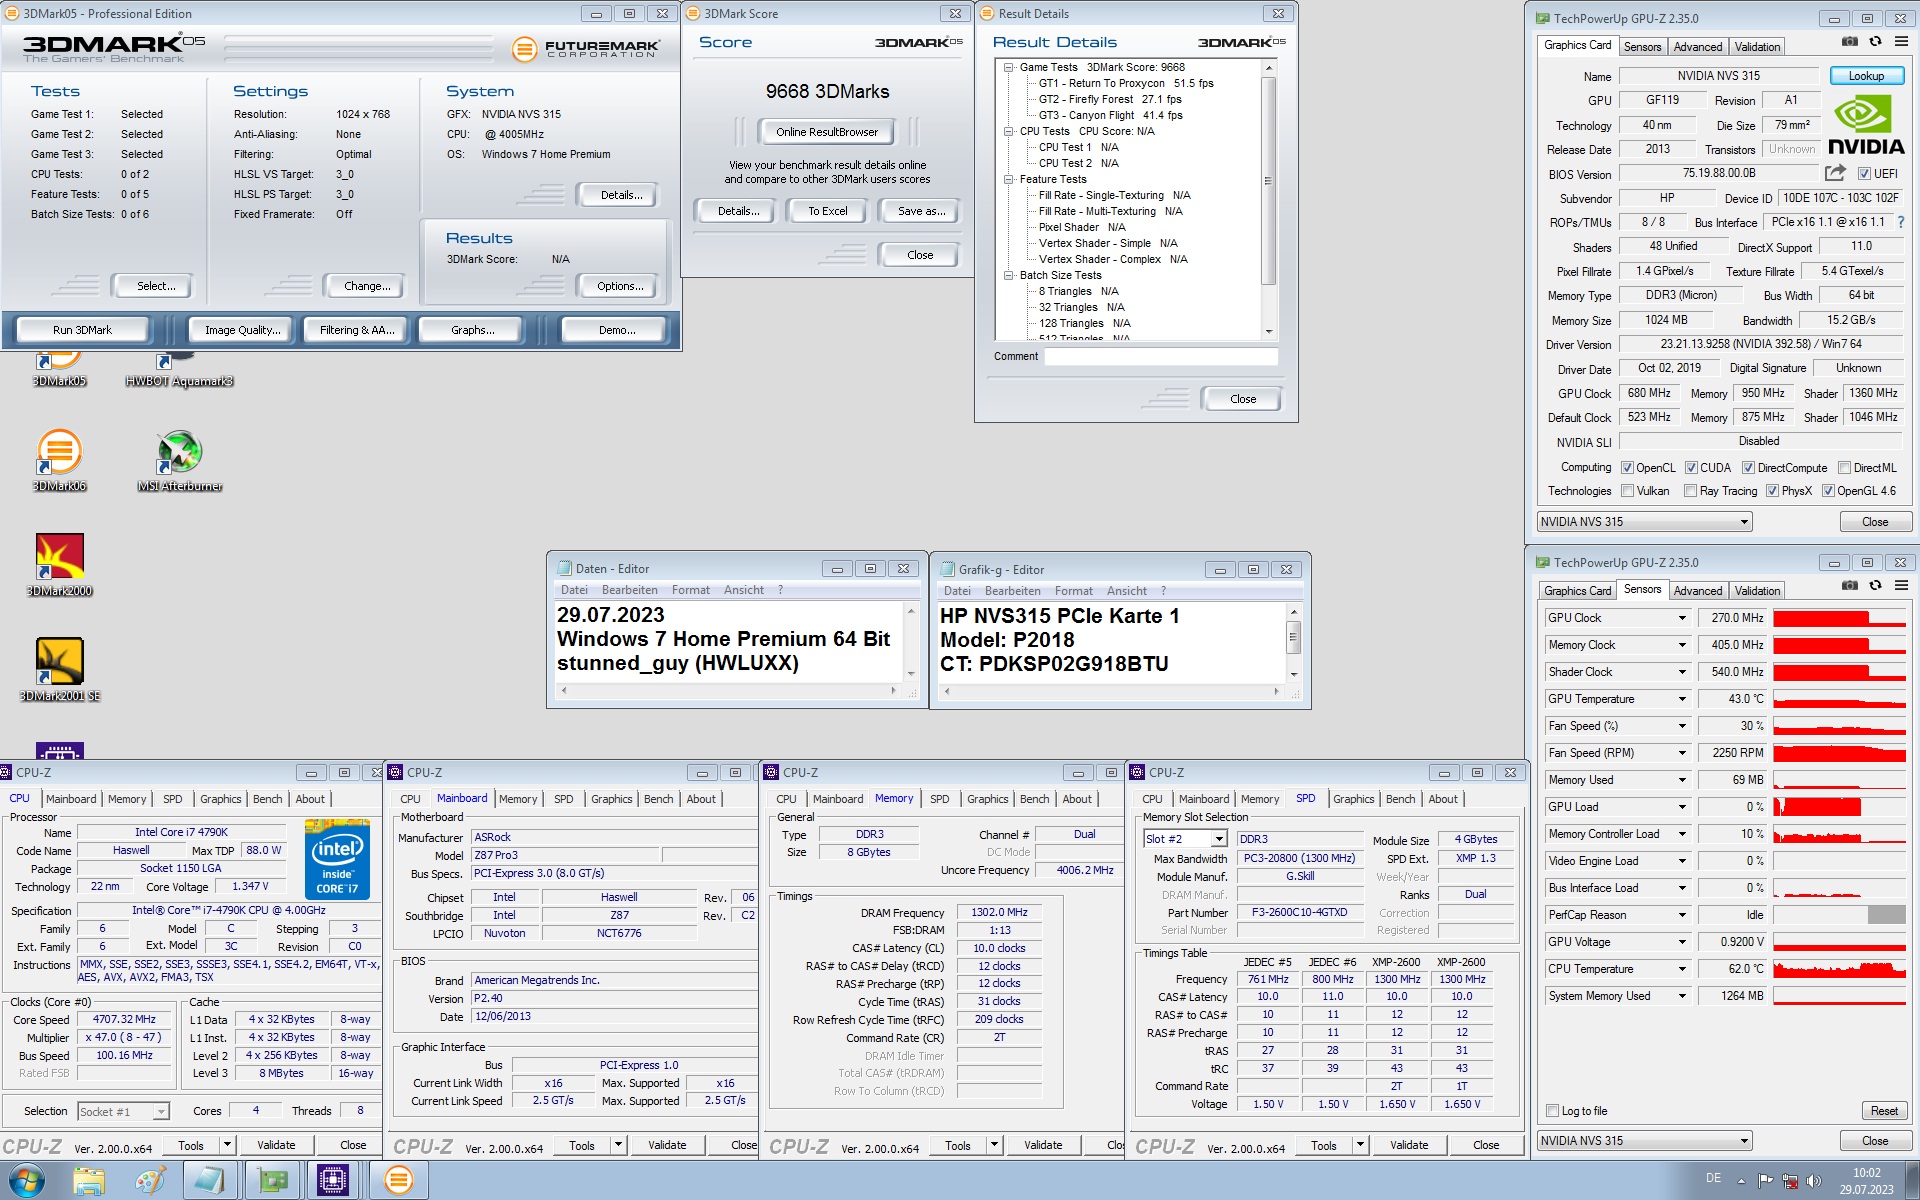Screen dimensions: 1920x1200
Task: Open 3DMark2001 SE desktop shortcut
Action: click(59, 670)
